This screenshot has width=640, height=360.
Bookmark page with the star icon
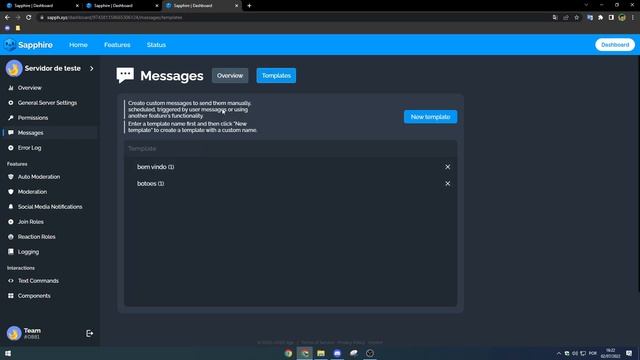point(577,18)
